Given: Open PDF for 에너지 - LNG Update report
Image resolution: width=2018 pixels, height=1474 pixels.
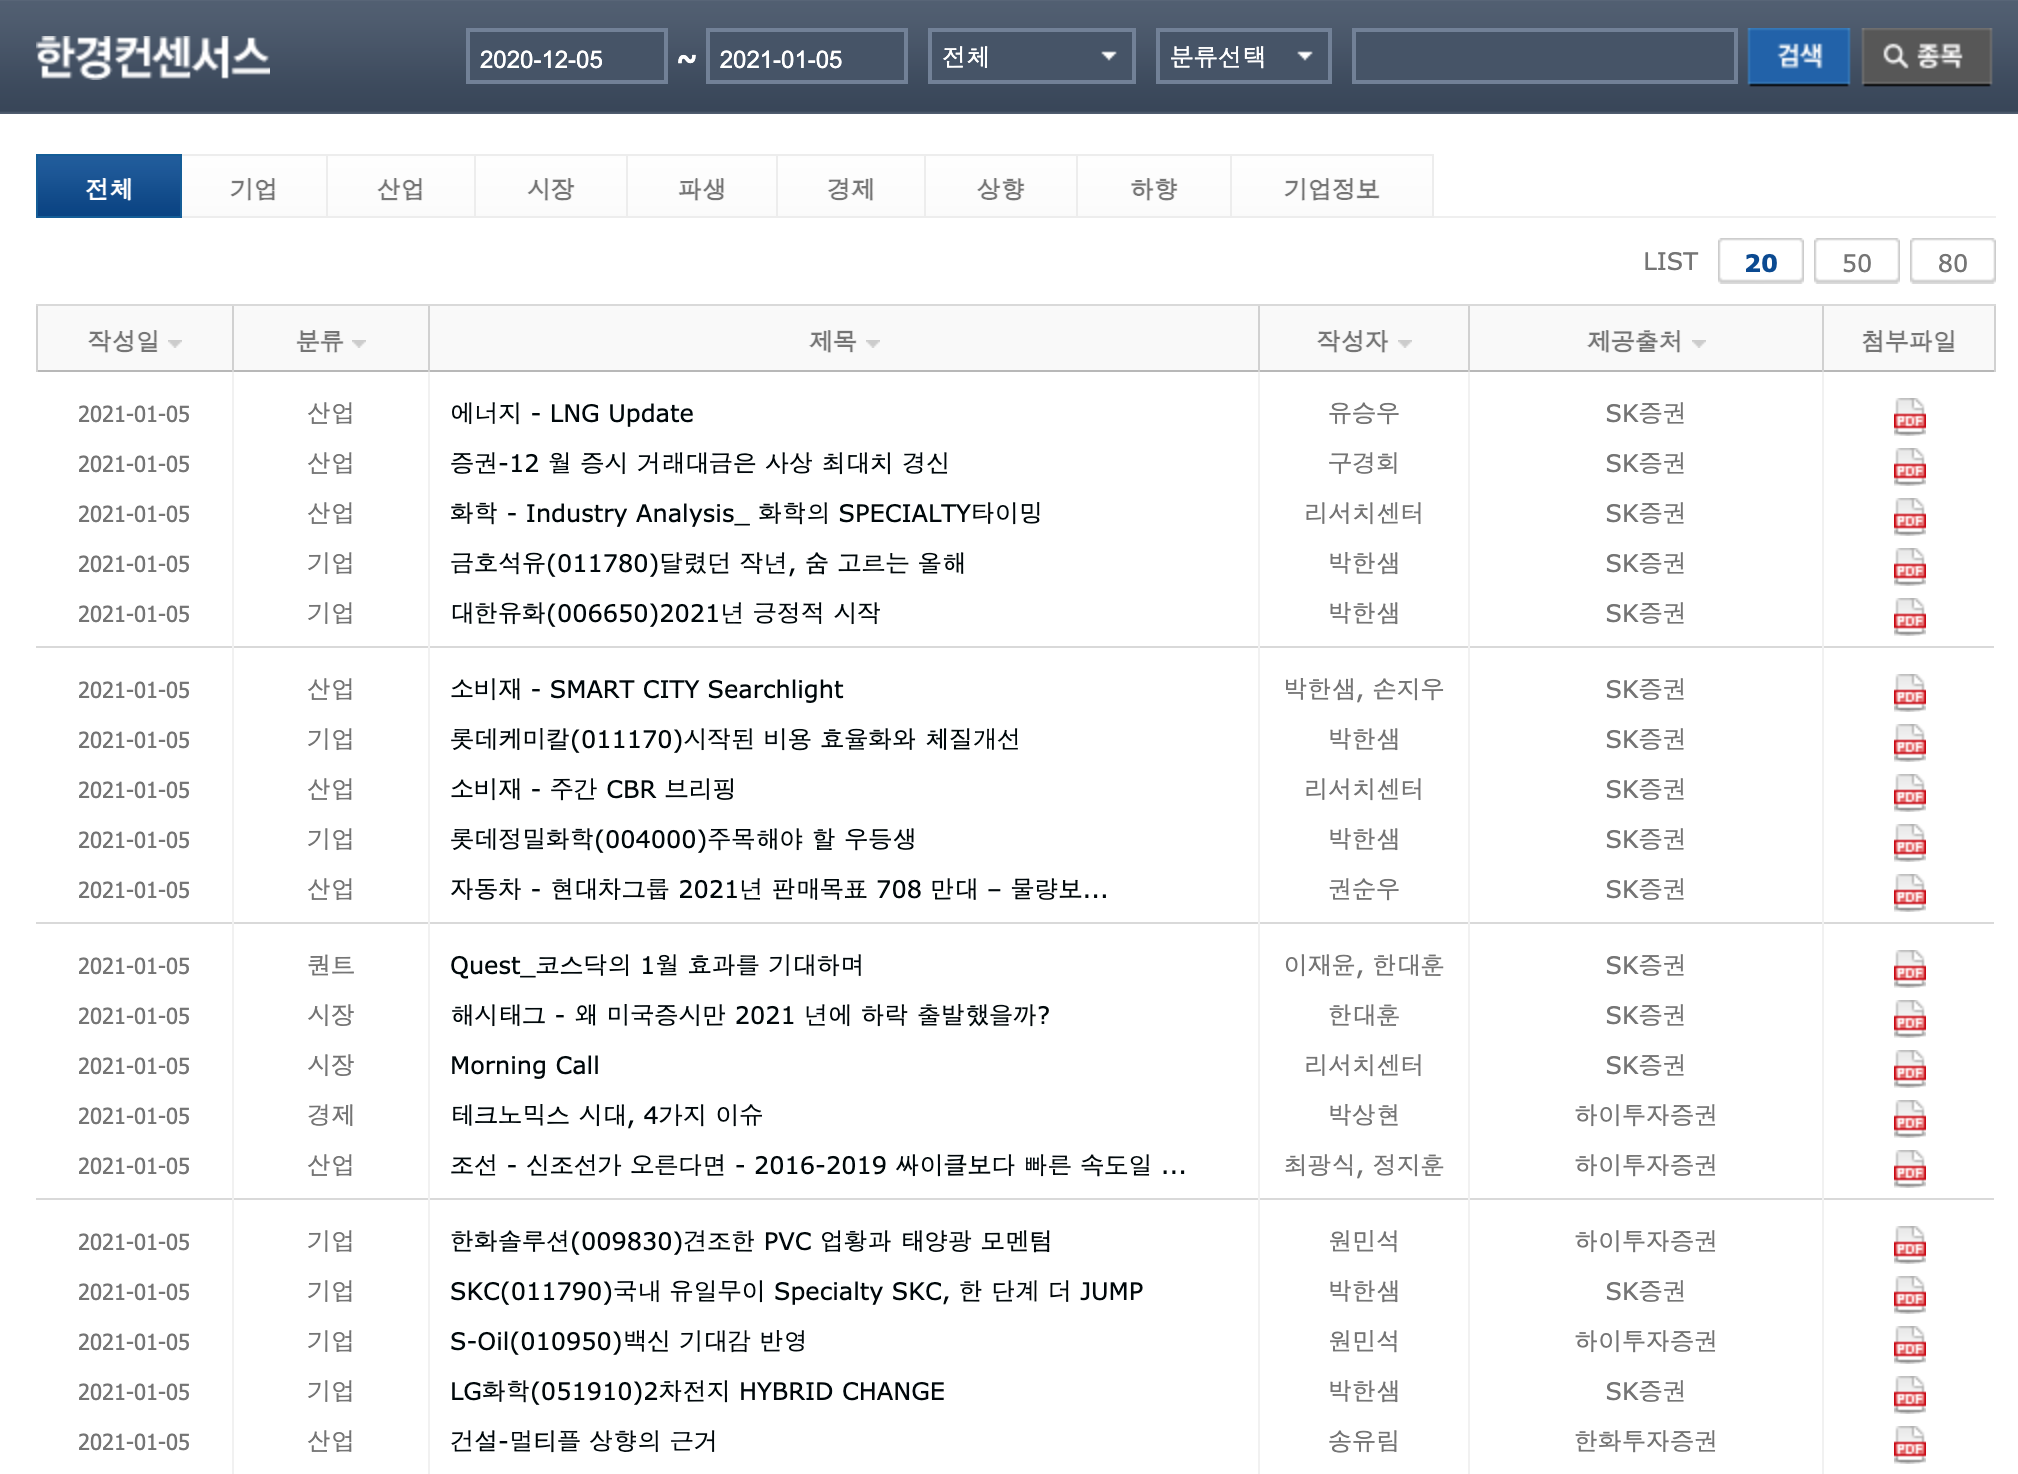Looking at the screenshot, I should [1908, 416].
